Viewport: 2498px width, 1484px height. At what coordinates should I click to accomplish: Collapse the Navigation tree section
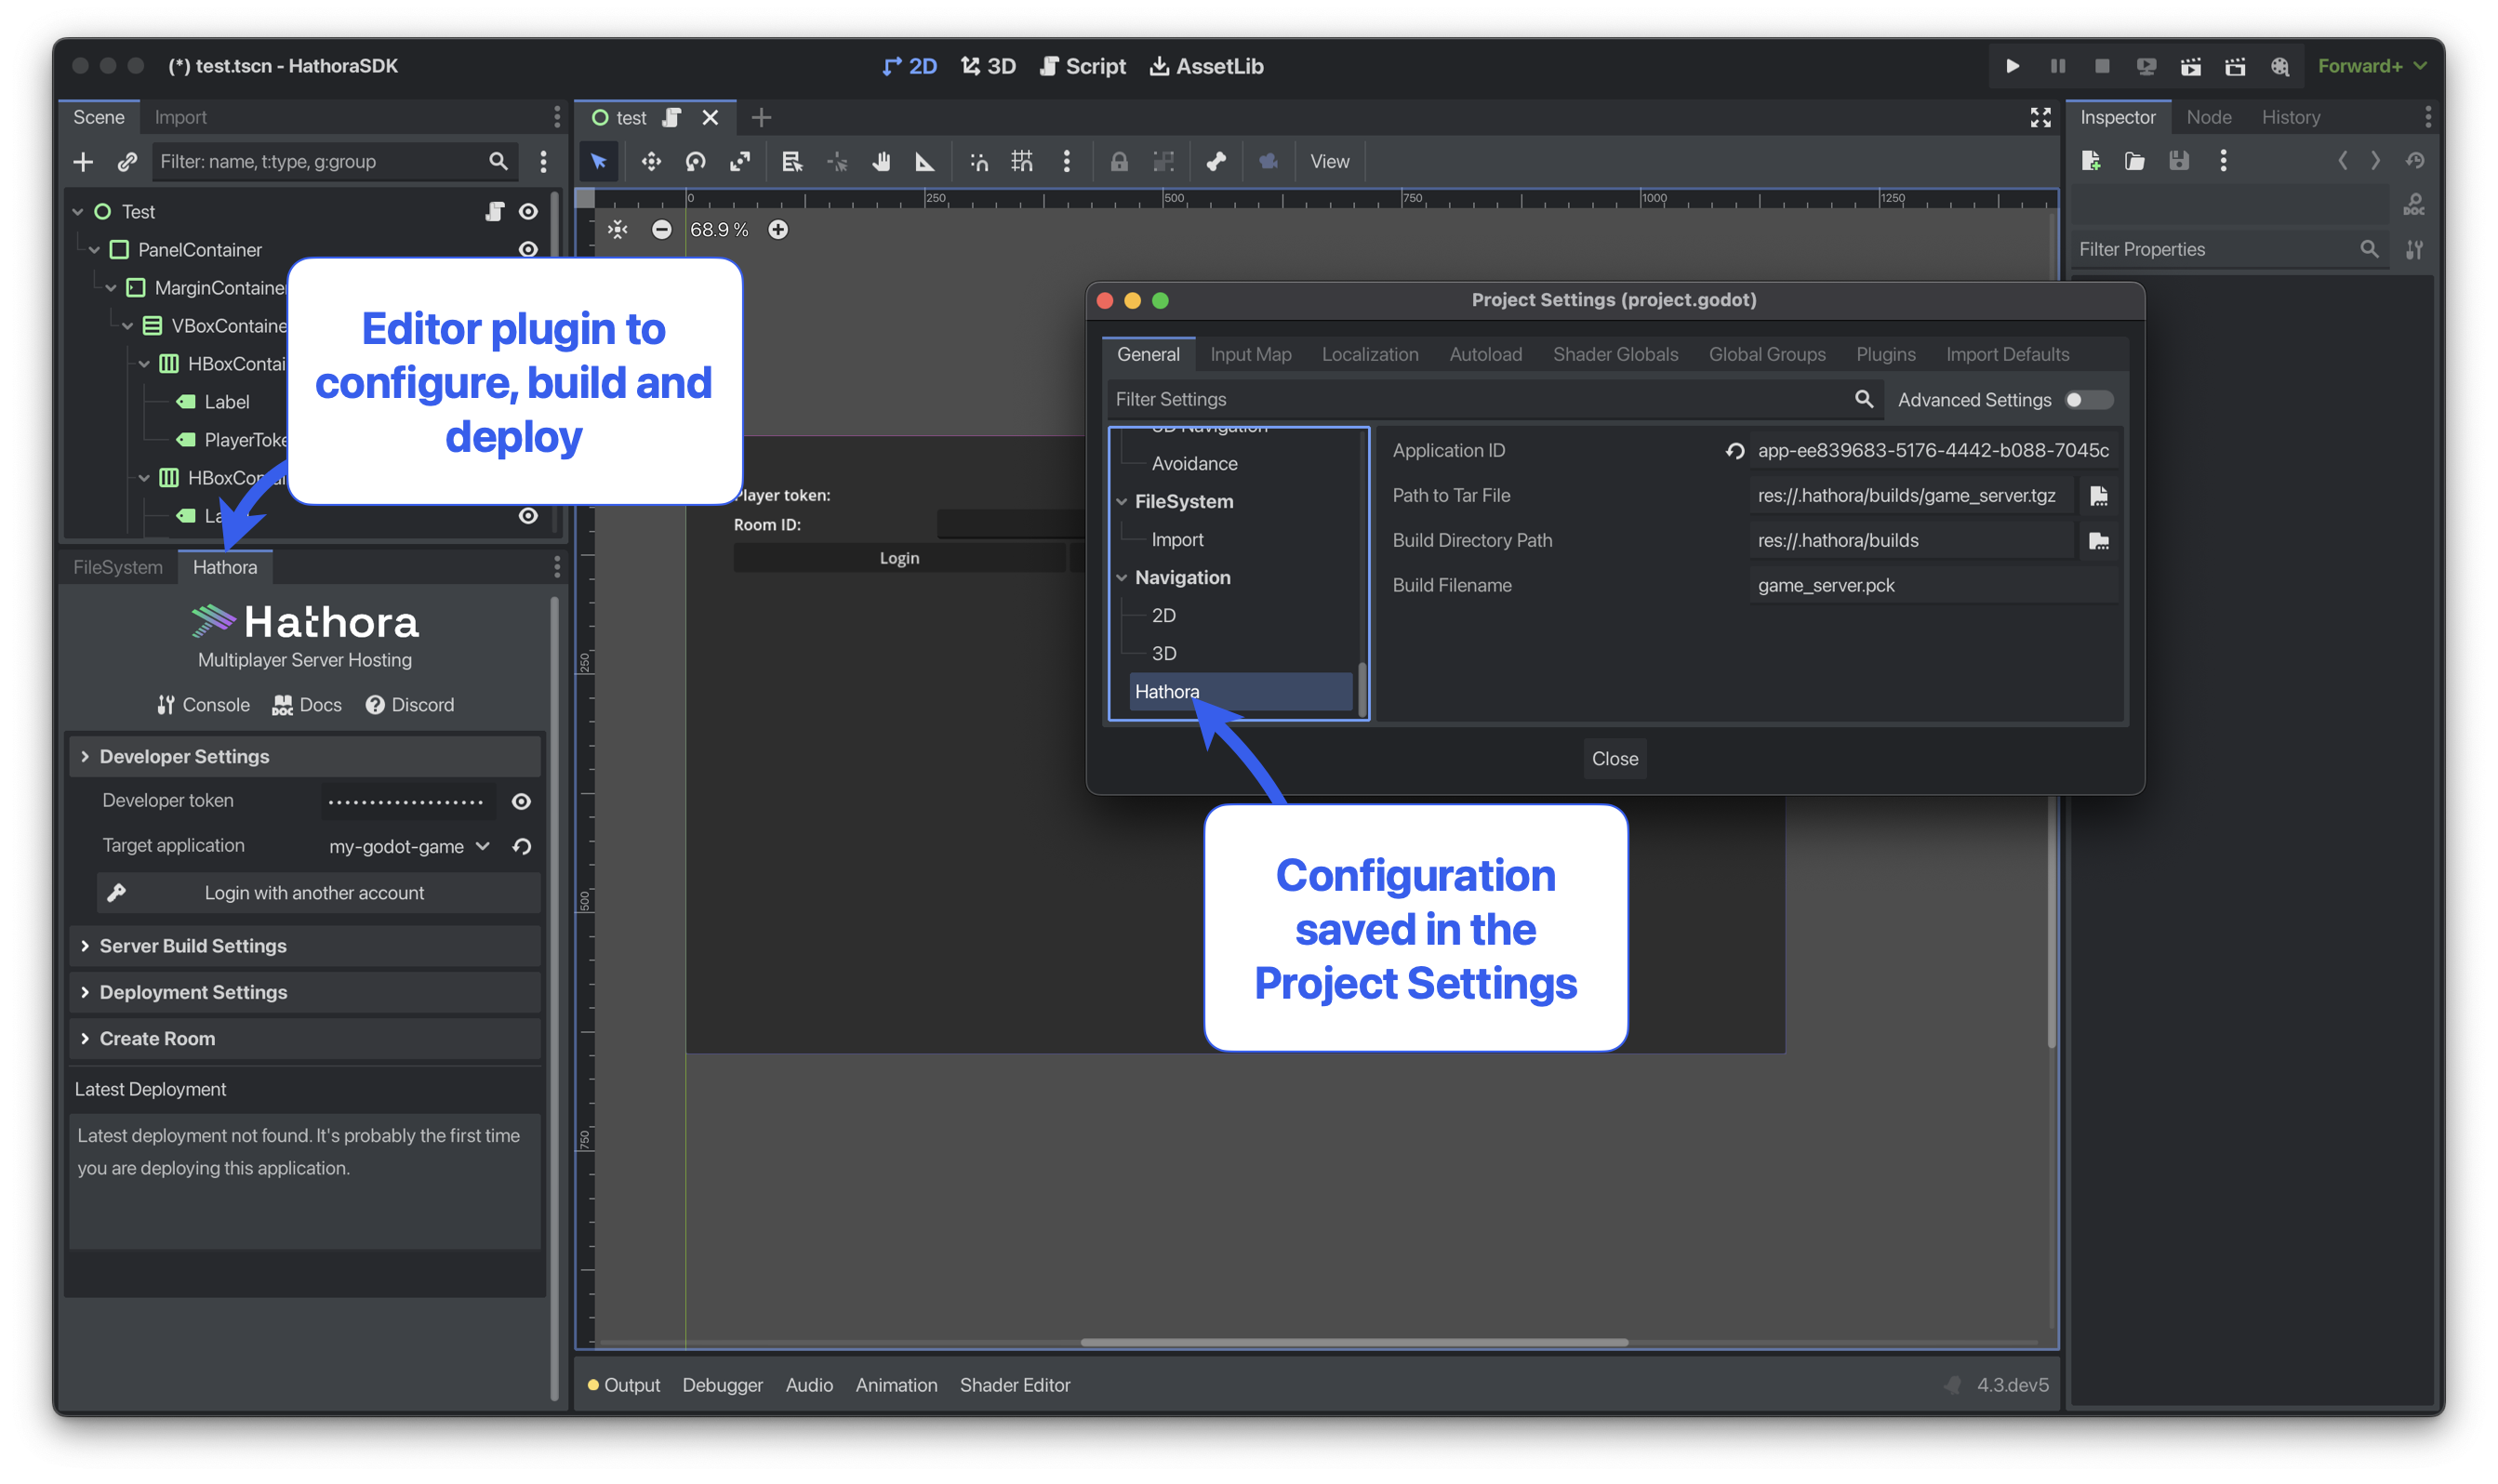[x=1122, y=578]
